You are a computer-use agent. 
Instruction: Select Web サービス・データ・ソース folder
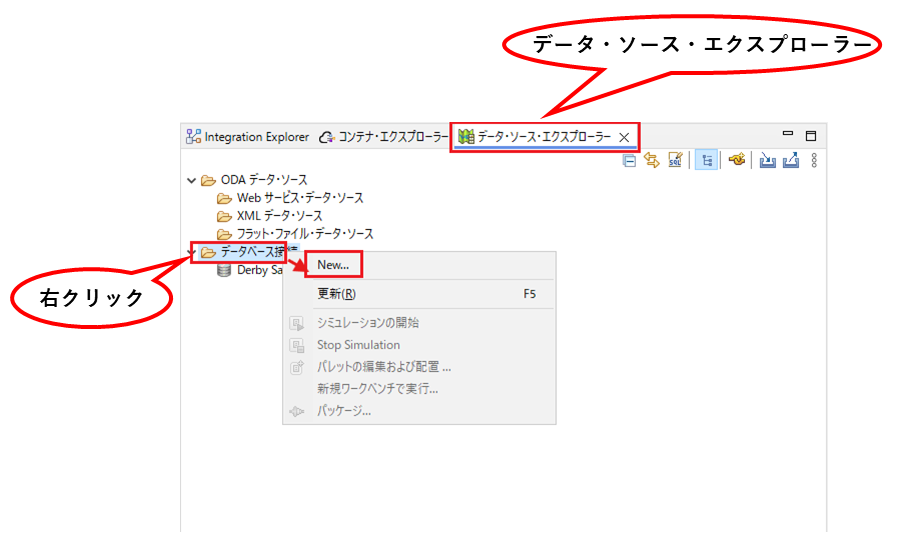[x=300, y=198]
